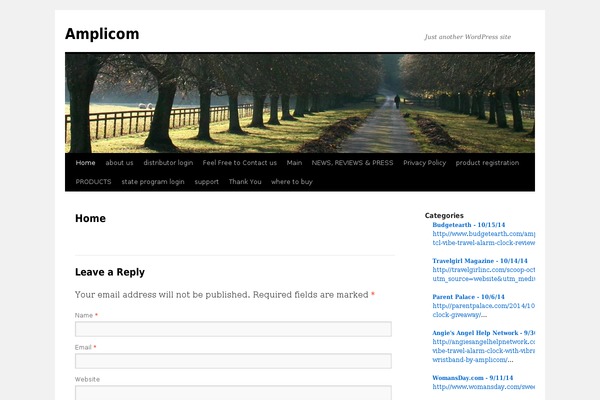
Task: Open the Privacy Policy page
Action: tap(424, 163)
